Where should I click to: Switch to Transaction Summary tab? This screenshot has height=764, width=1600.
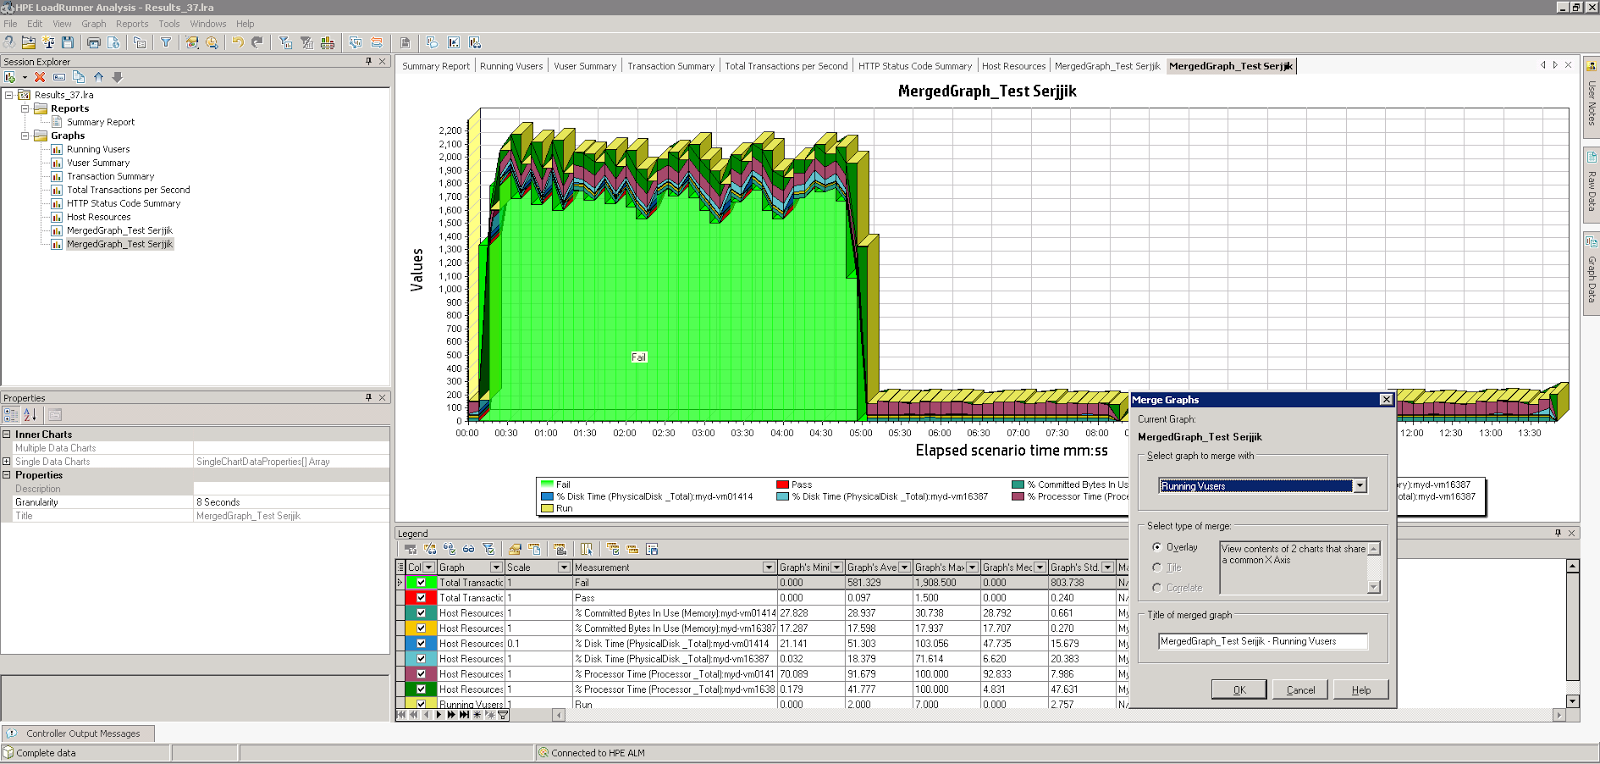pos(671,66)
